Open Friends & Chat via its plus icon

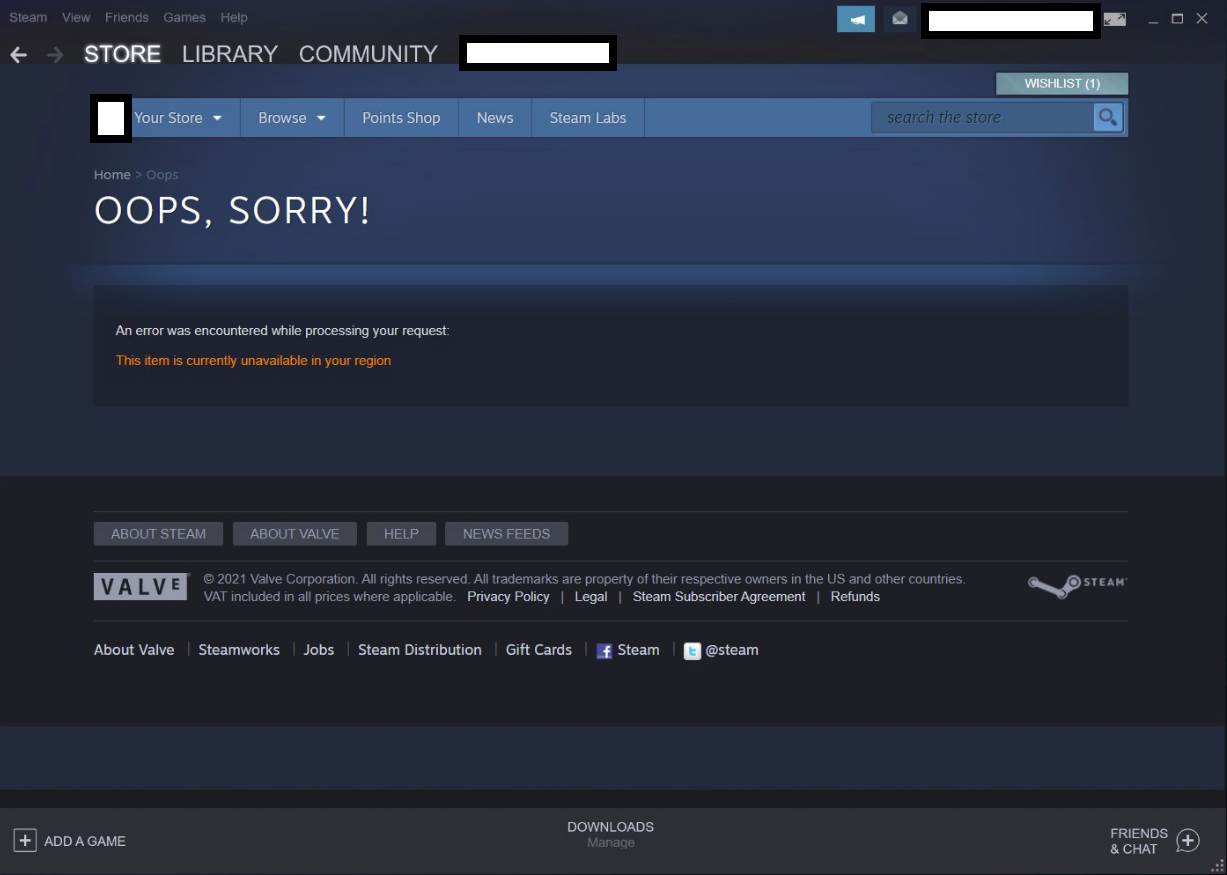pyautogui.click(x=1188, y=841)
